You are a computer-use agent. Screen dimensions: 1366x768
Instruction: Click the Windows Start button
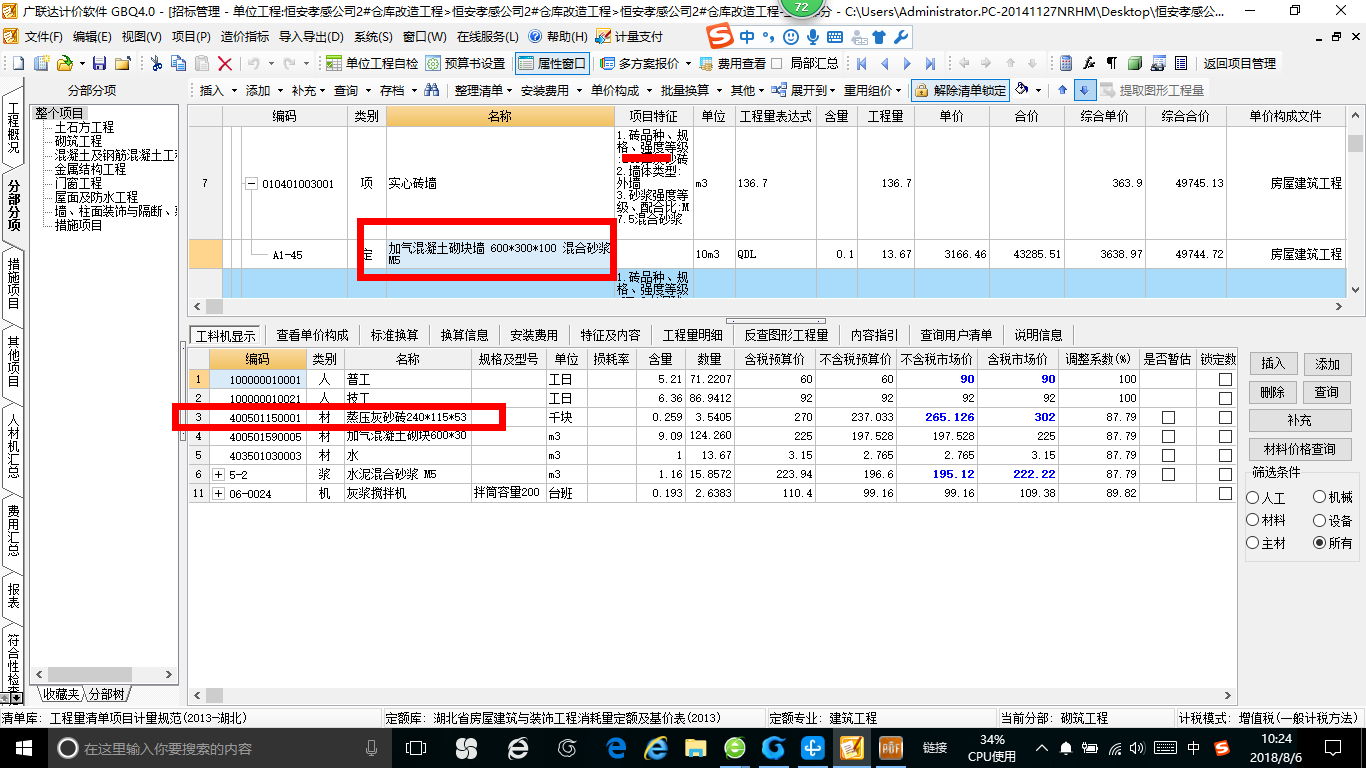[x=23, y=747]
